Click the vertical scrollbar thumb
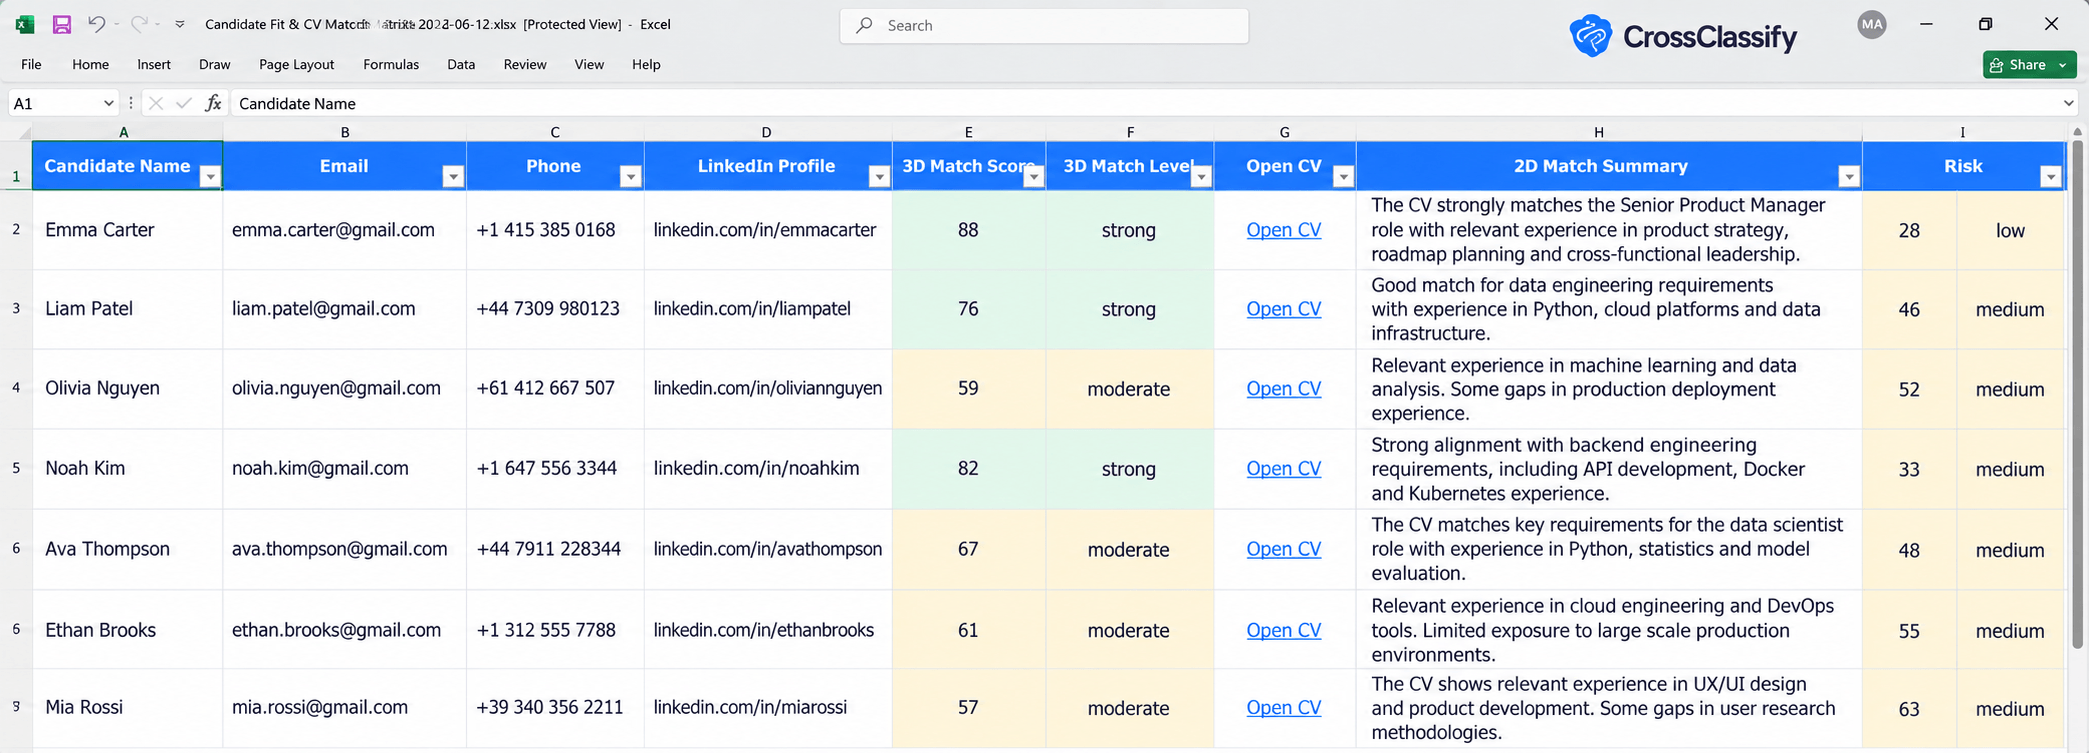Viewport: 2089px width, 753px height. point(2078,395)
